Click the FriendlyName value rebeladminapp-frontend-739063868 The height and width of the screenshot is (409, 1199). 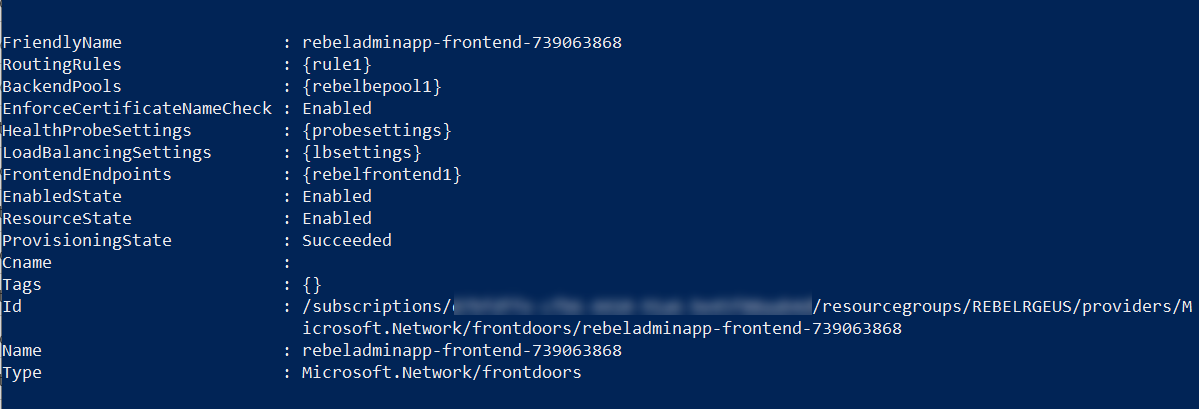(462, 43)
